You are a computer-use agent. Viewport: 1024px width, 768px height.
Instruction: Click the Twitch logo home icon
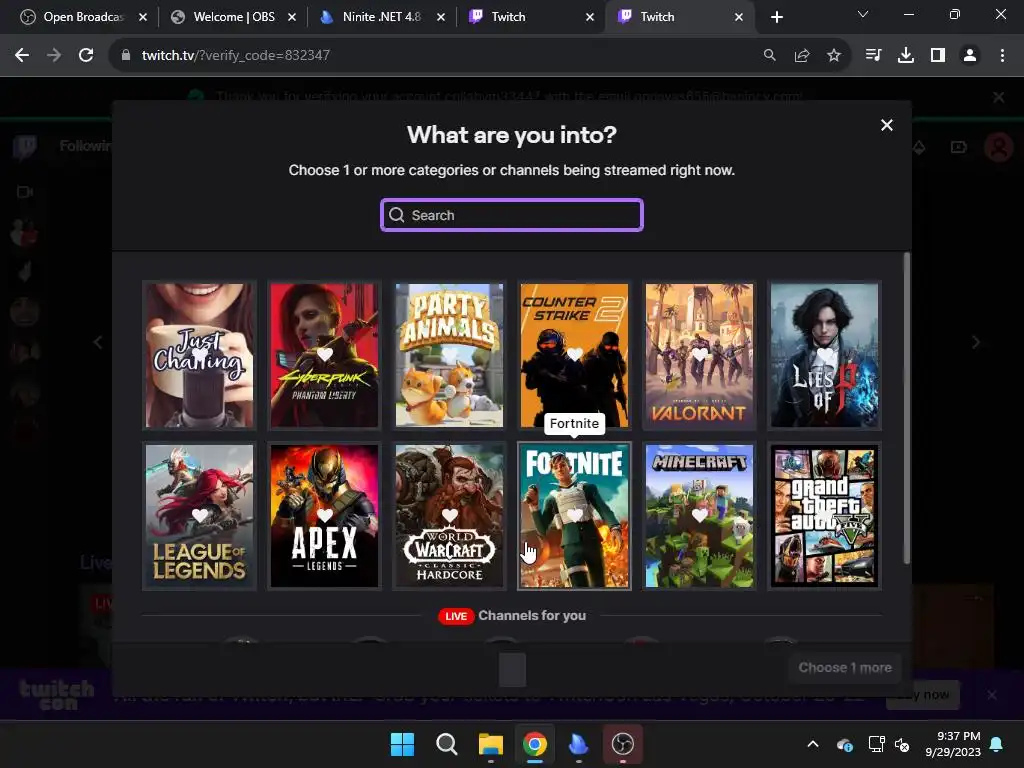(x=25, y=147)
